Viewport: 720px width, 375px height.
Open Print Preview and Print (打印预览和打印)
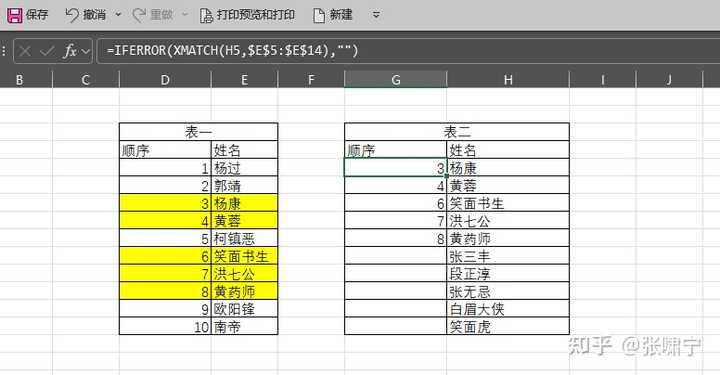point(247,15)
